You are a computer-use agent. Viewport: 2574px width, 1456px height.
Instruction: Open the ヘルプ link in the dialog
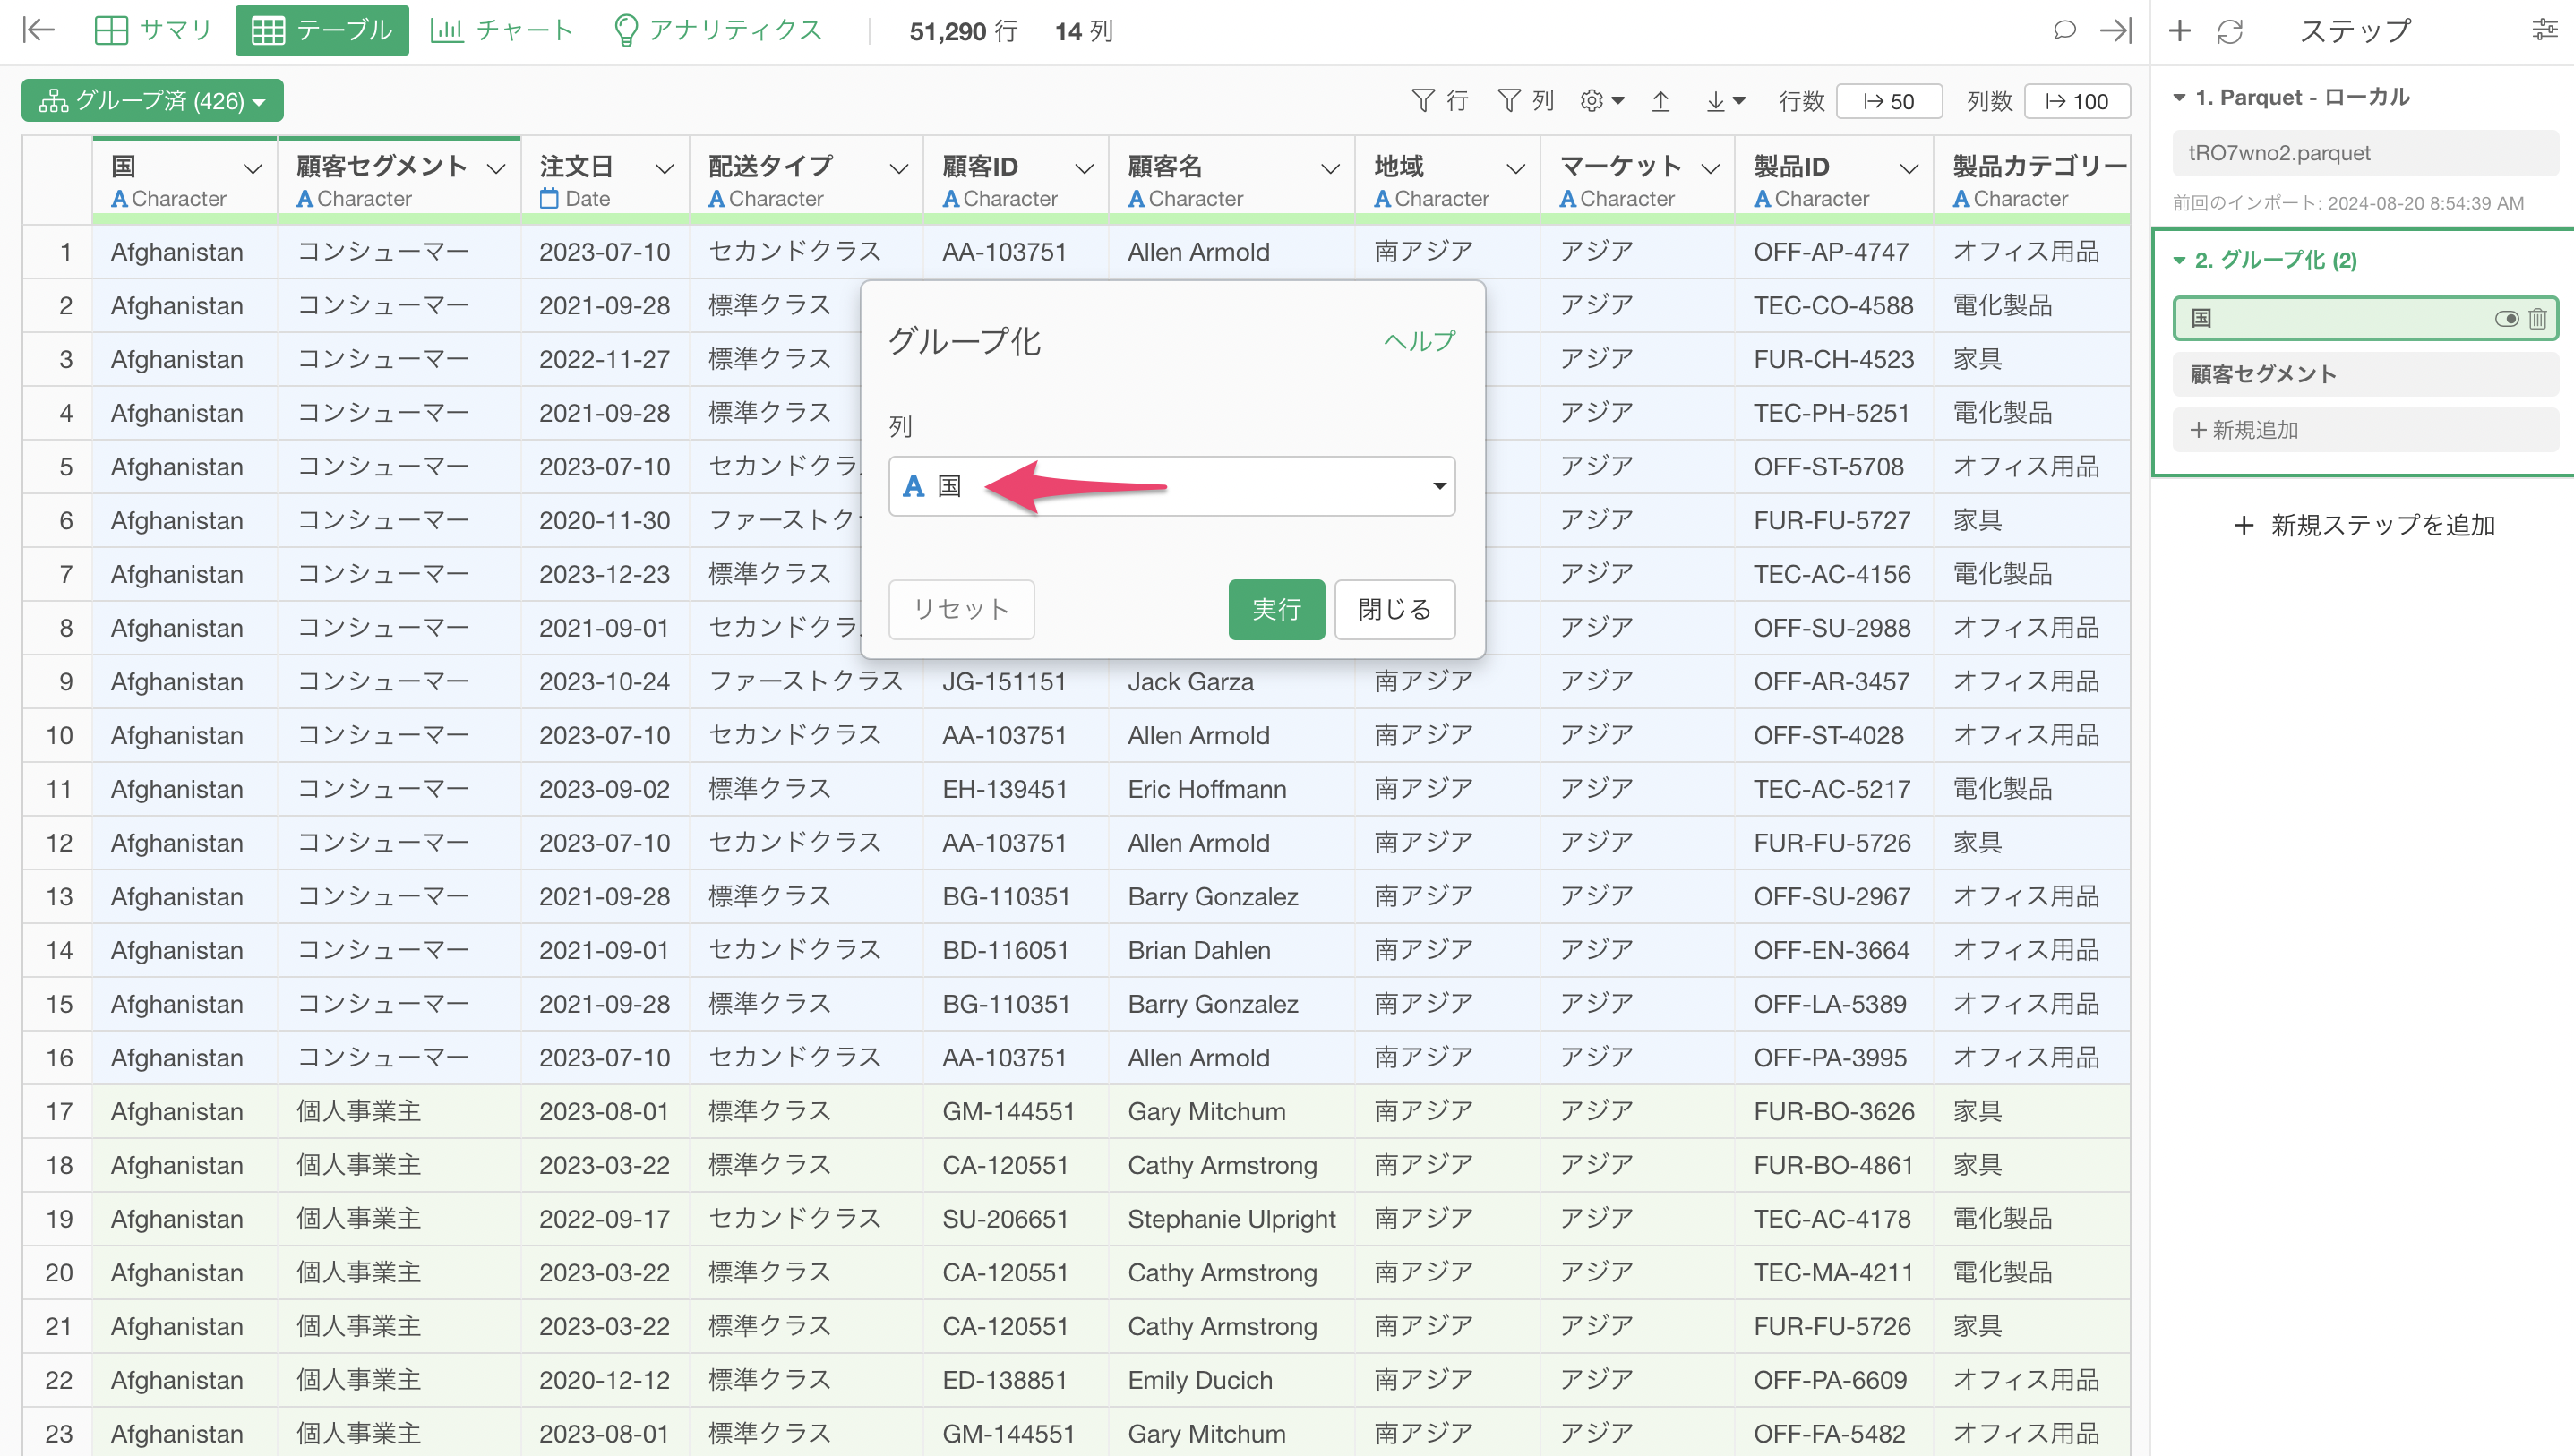pyautogui.click(x=1419, y=341)
